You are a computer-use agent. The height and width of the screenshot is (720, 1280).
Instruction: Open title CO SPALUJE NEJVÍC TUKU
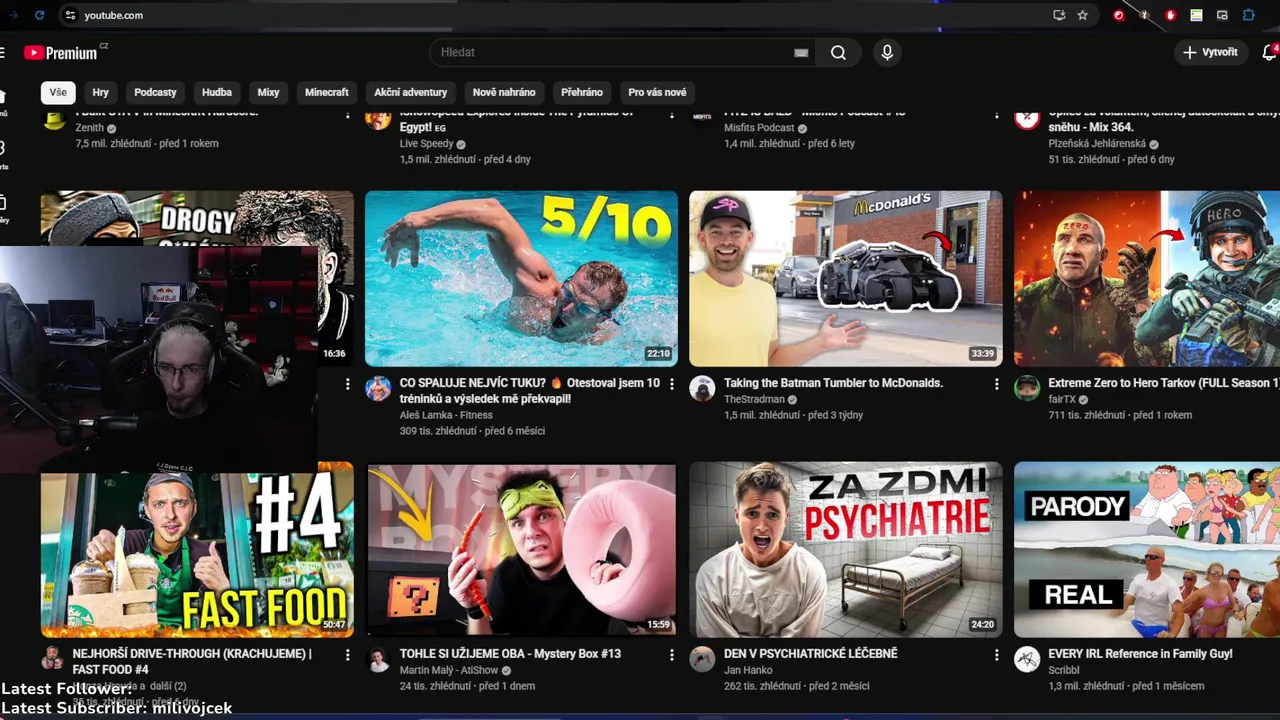tap(529, 390)
